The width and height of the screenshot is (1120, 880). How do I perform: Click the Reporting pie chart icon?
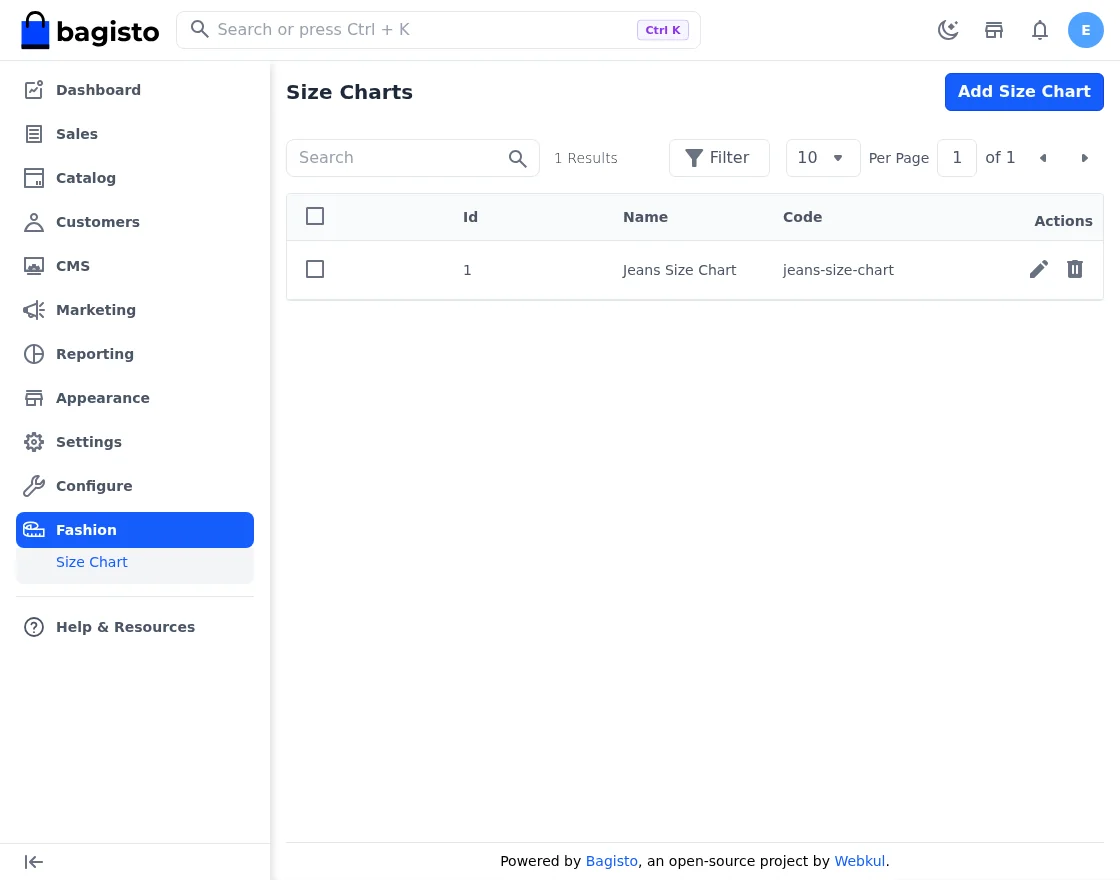(x=34, y=354)
